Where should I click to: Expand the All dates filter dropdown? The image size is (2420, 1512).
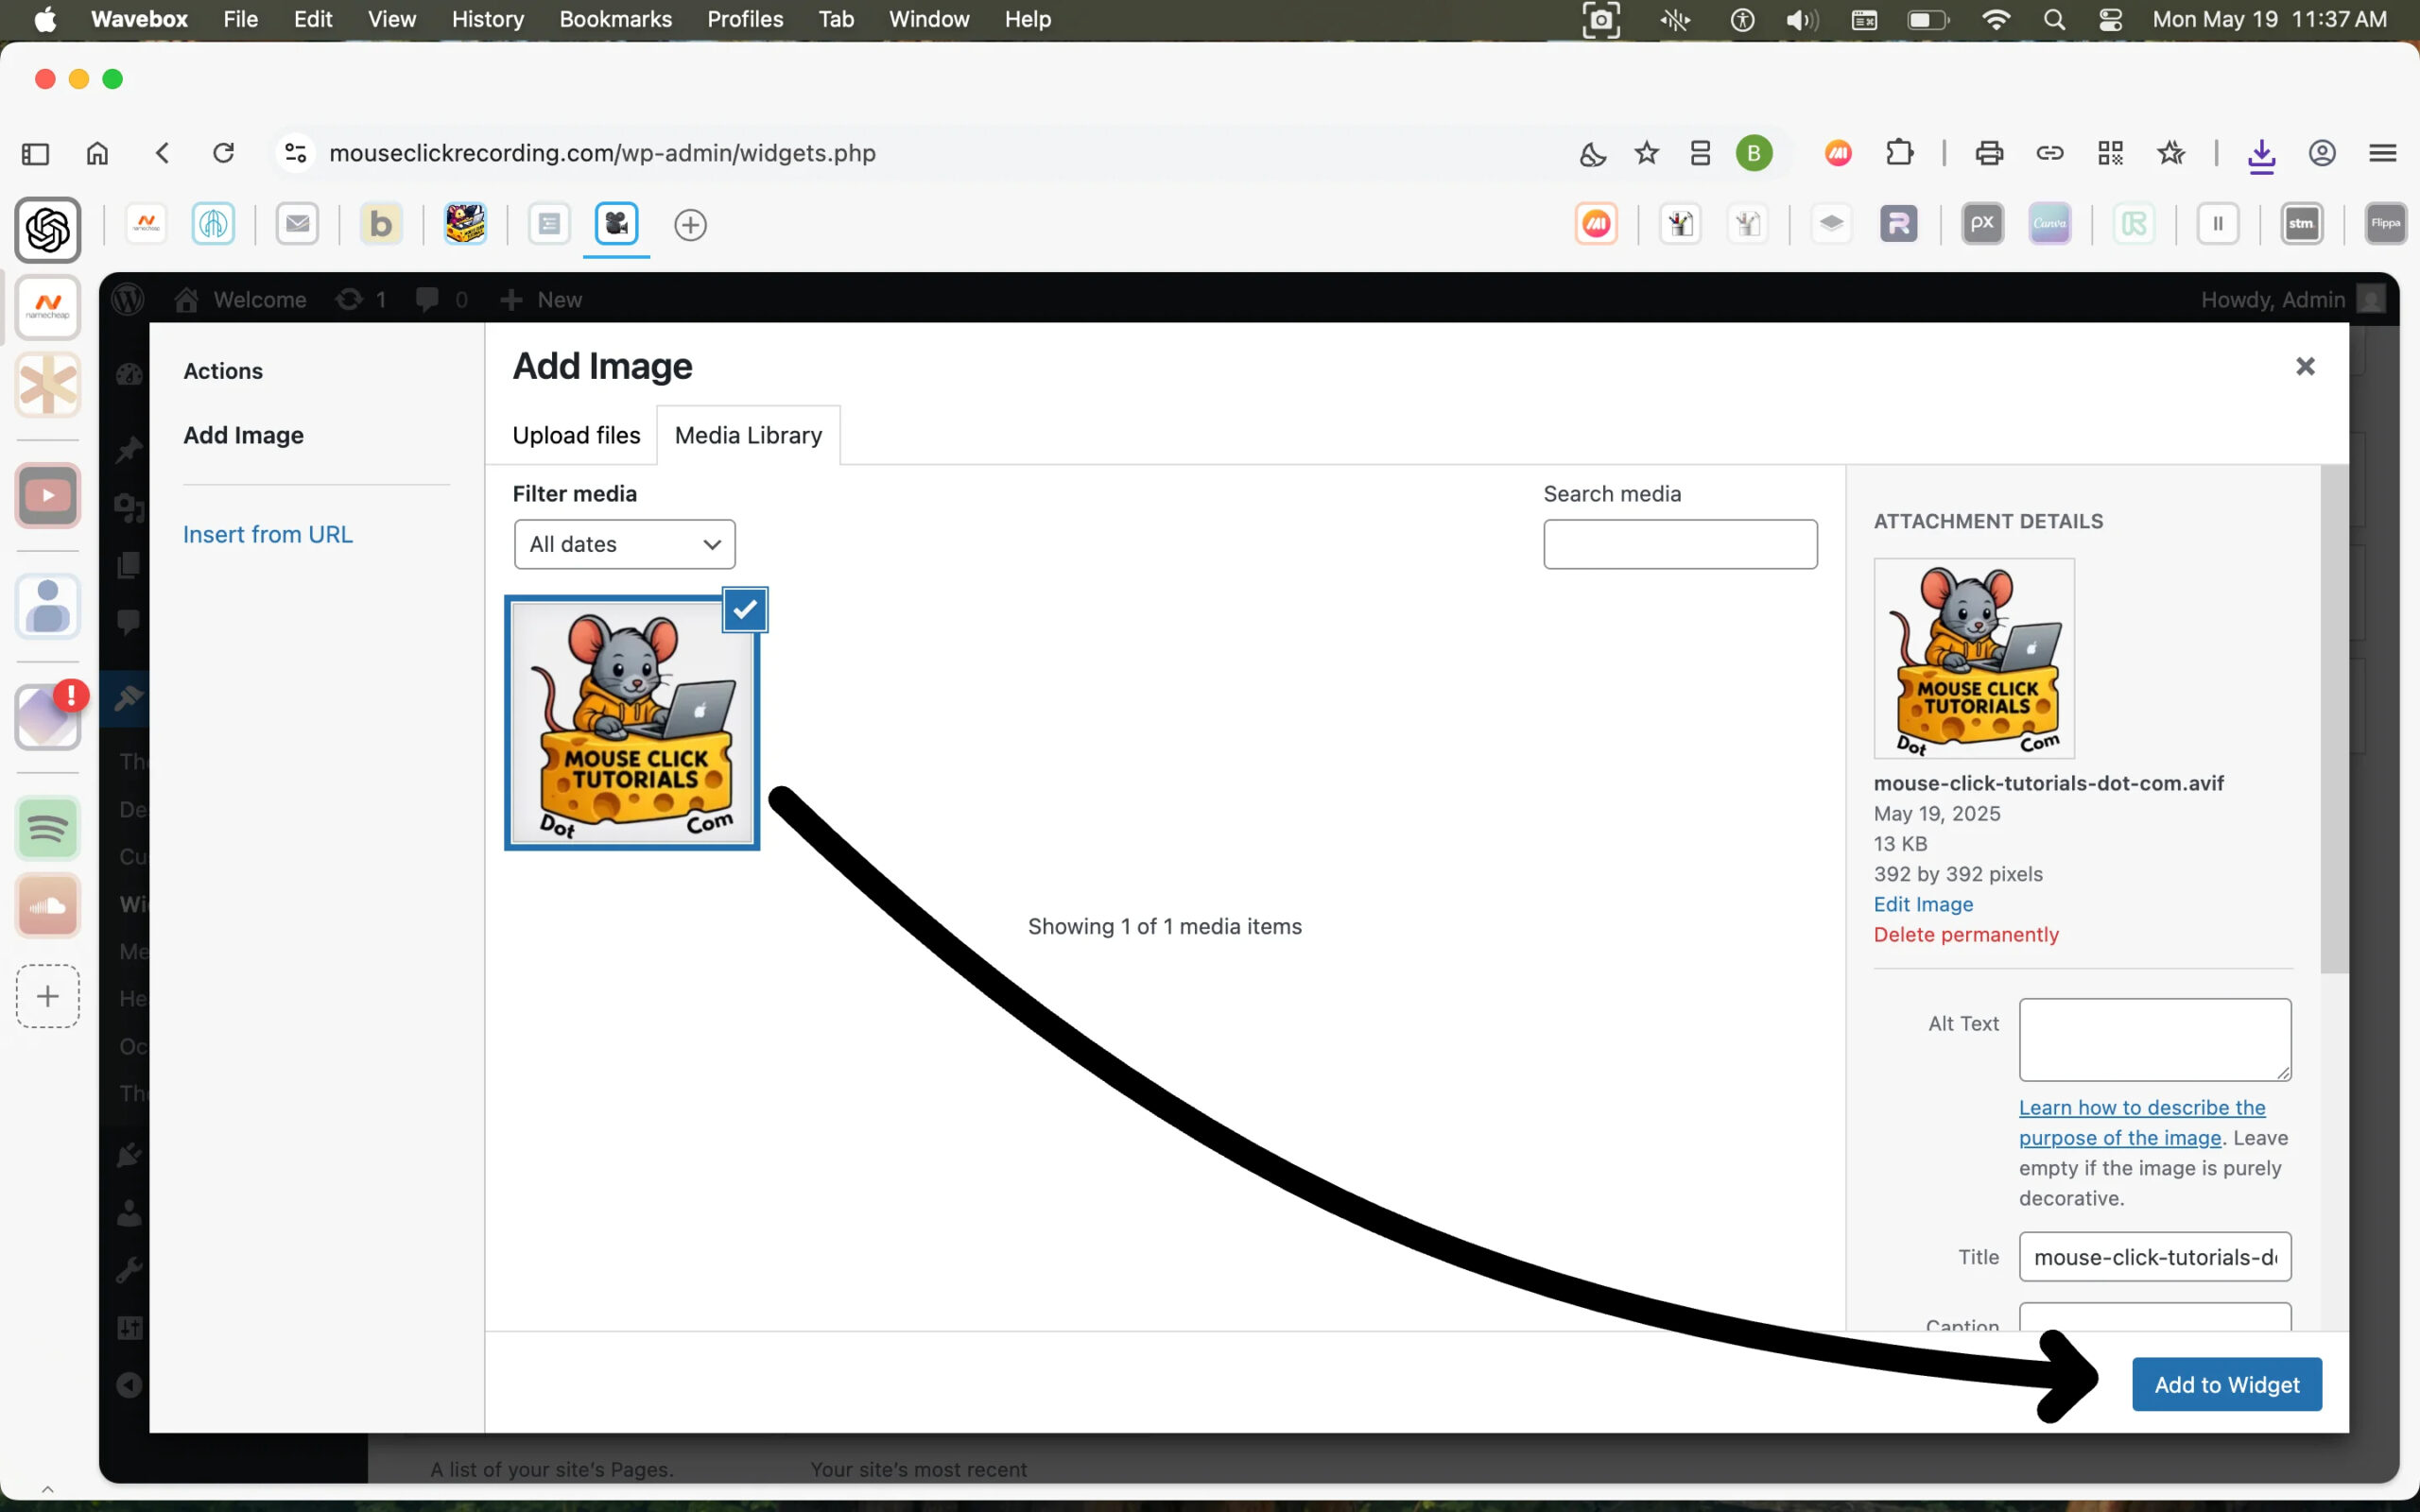click(624, 544)
